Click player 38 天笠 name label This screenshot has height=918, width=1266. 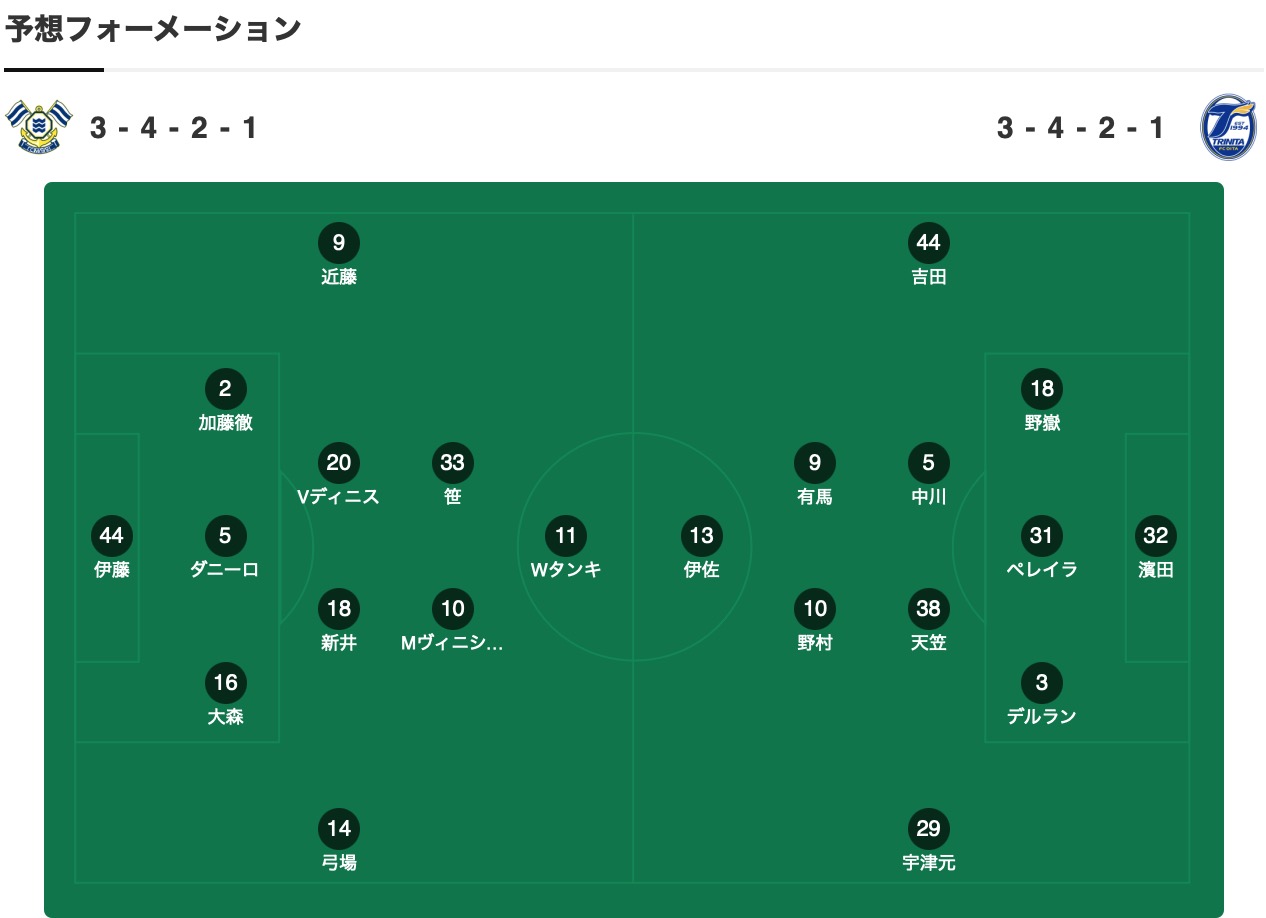tap(929, 643)
